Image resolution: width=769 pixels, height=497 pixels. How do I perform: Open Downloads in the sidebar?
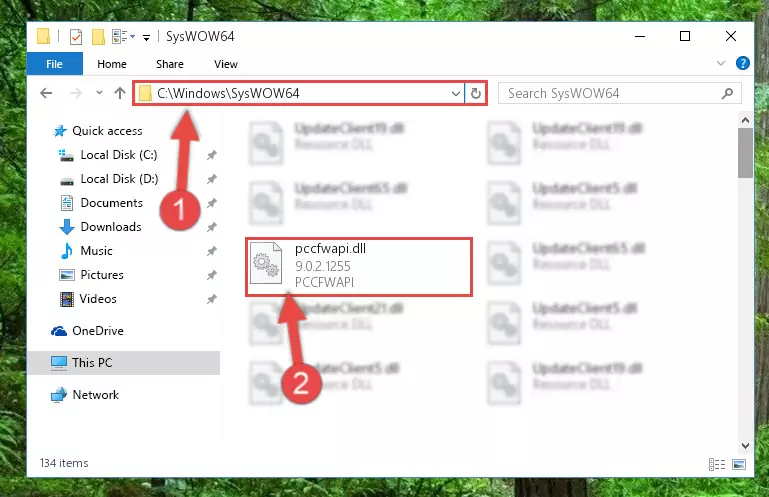coord(111,227)
